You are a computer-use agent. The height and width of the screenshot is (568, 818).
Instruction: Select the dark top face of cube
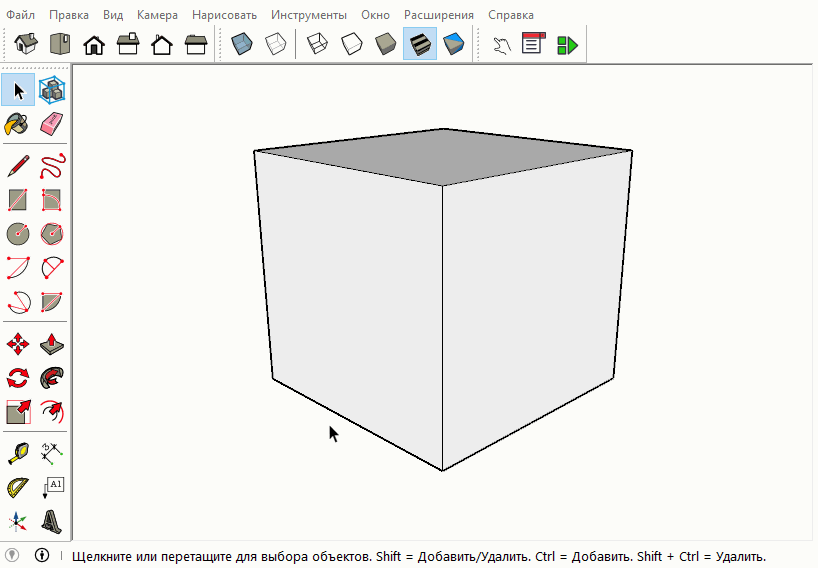click(x=443, y=155)
